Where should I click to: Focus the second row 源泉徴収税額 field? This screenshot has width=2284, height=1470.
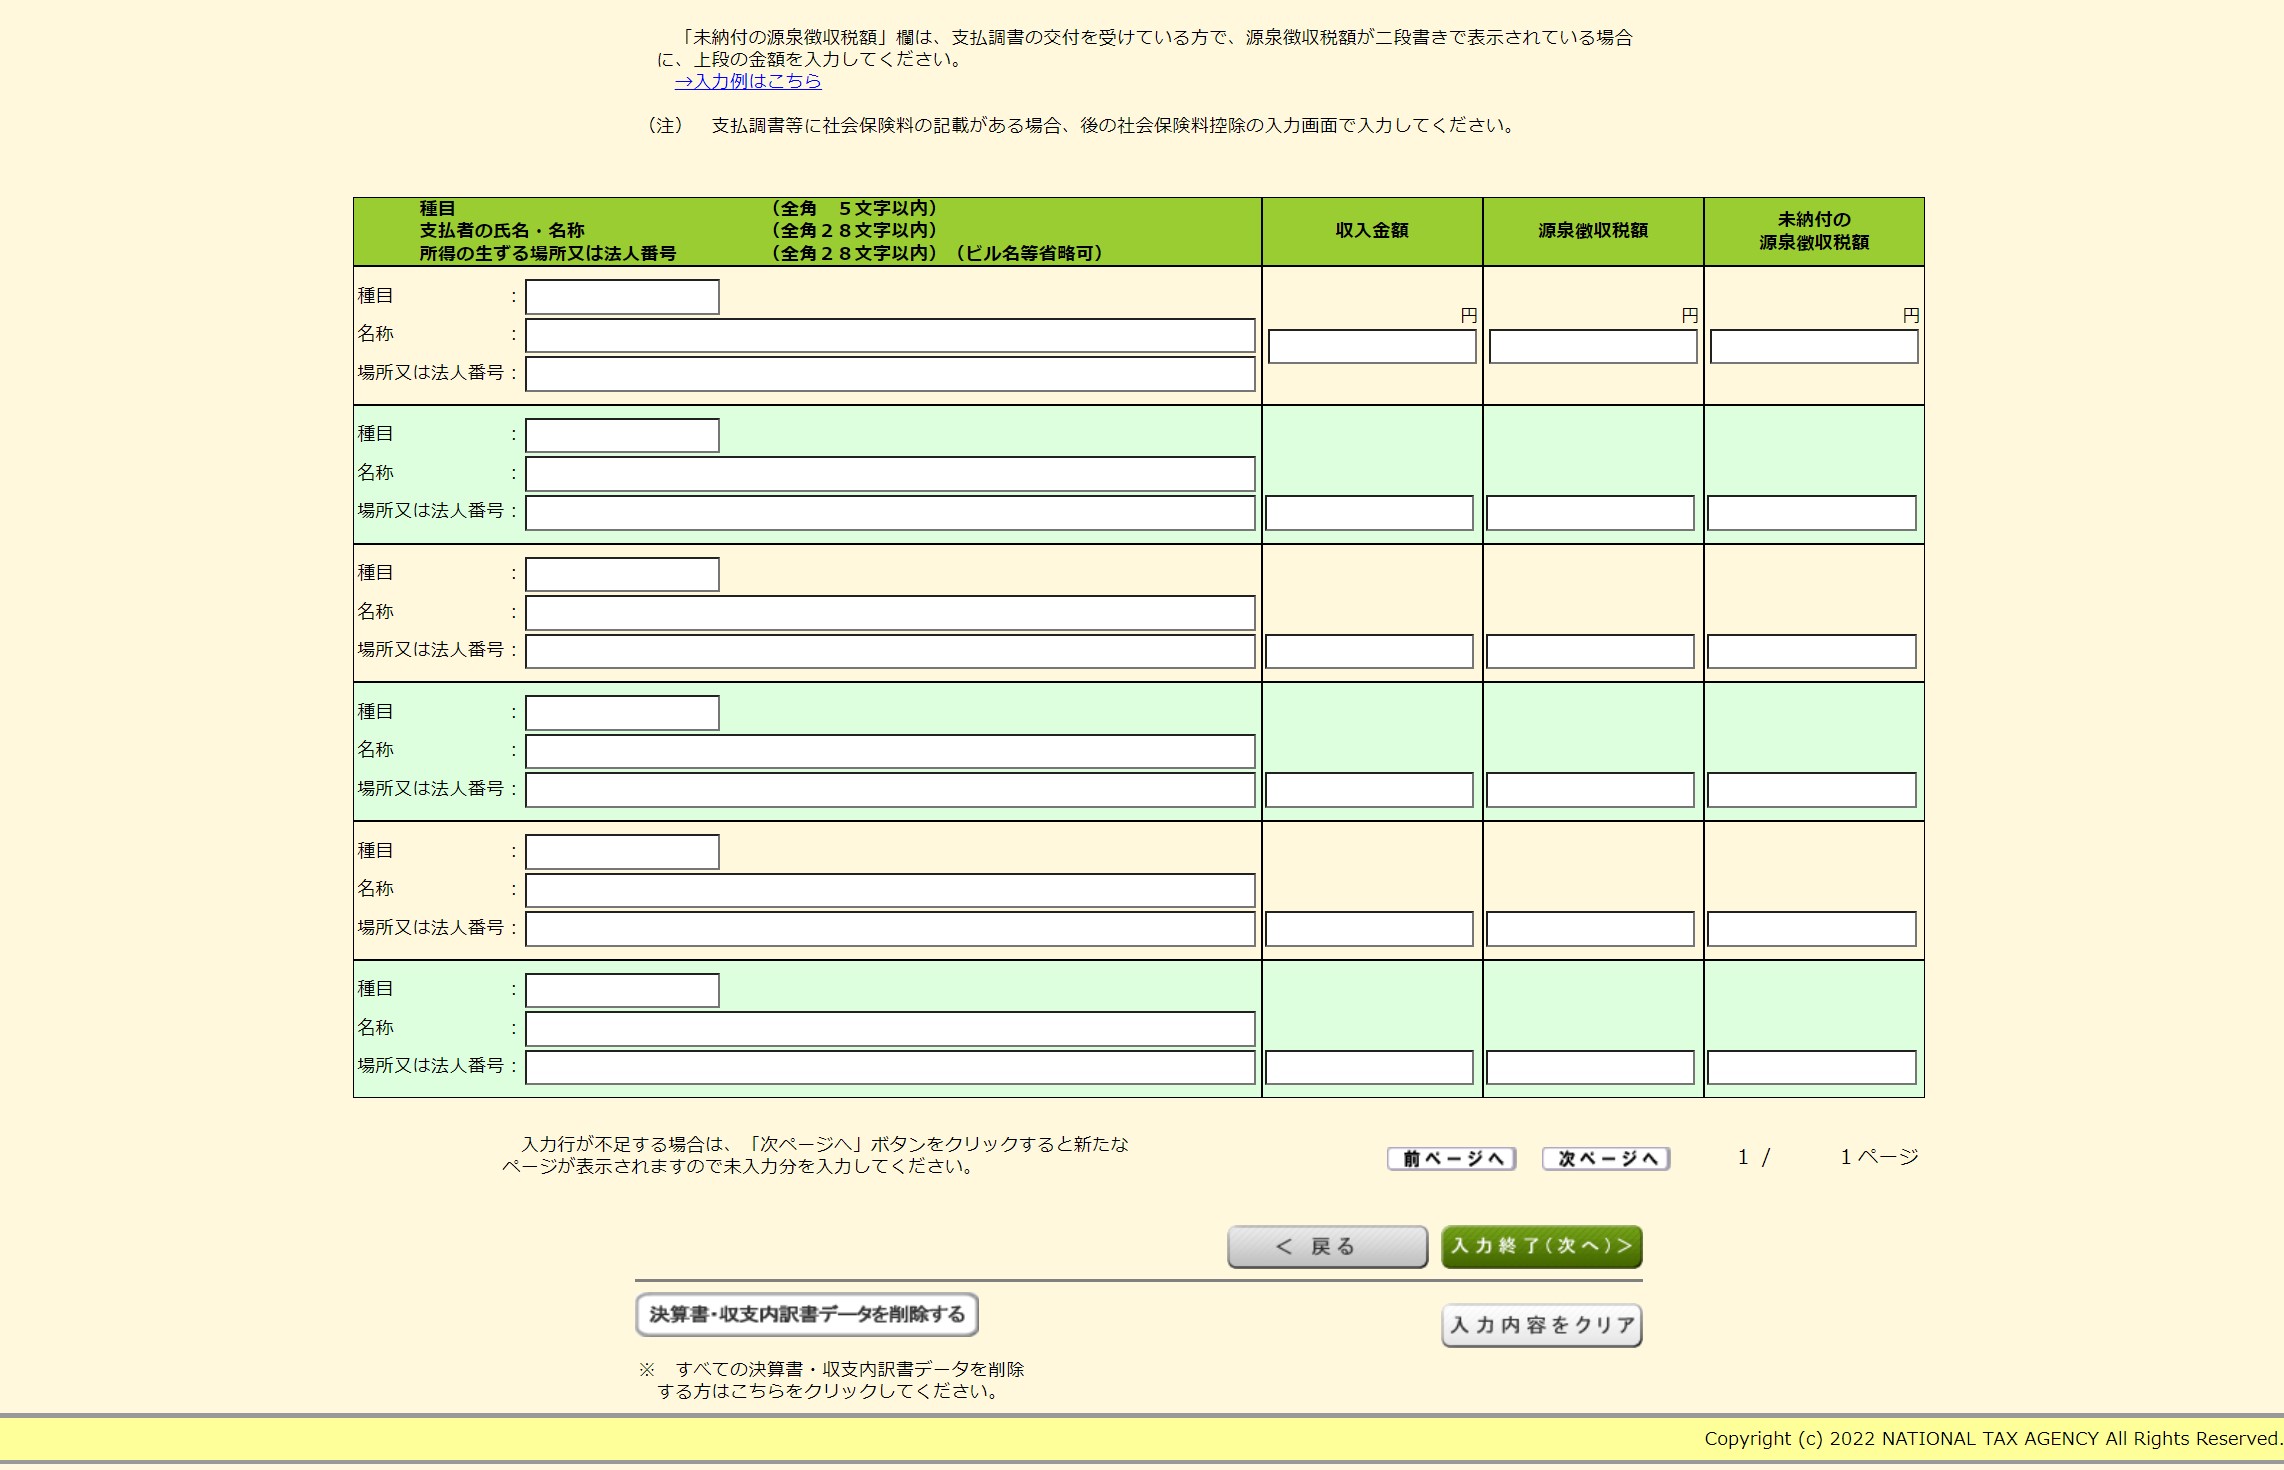click(x=1590, y=513)
